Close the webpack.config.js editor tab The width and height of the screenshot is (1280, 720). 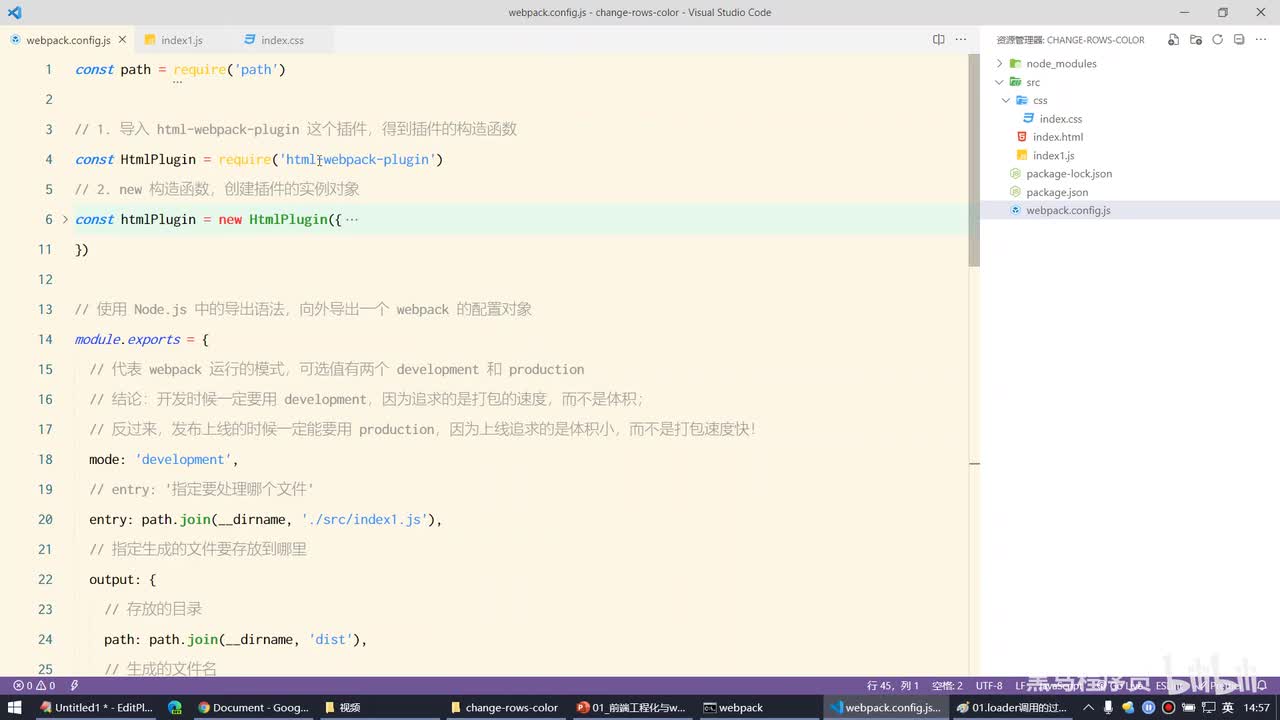click(x=123, y=40)
